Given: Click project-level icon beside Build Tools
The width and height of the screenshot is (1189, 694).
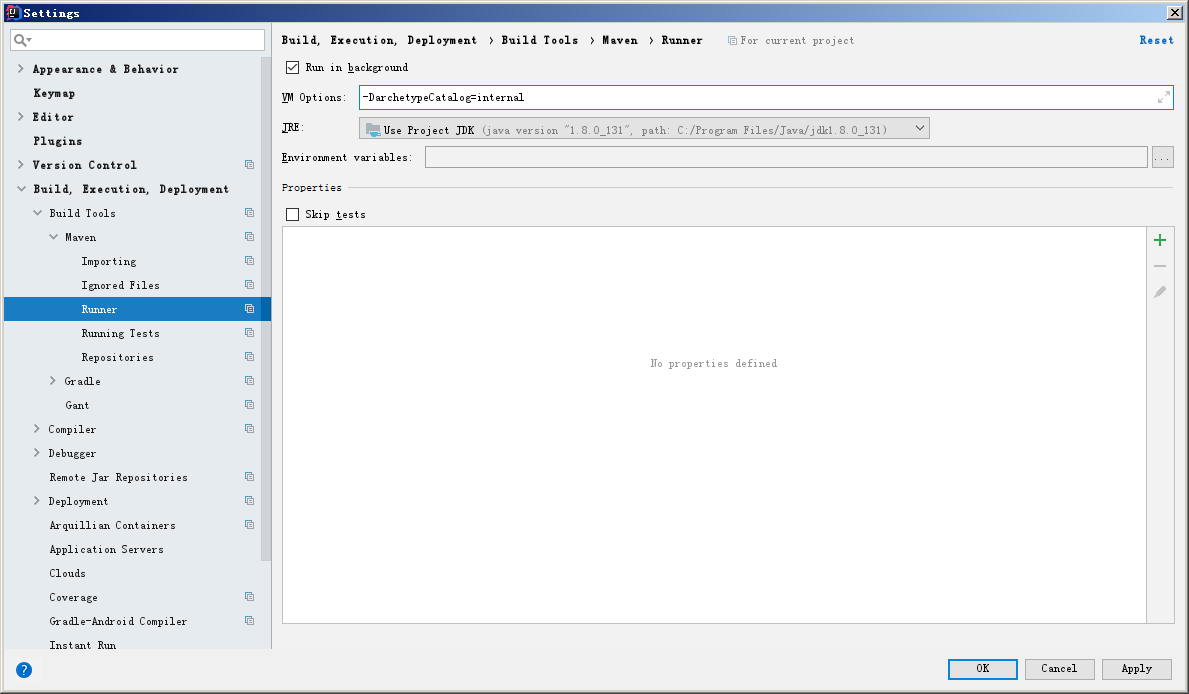Looking at the screenshot, I should (249, 213).
